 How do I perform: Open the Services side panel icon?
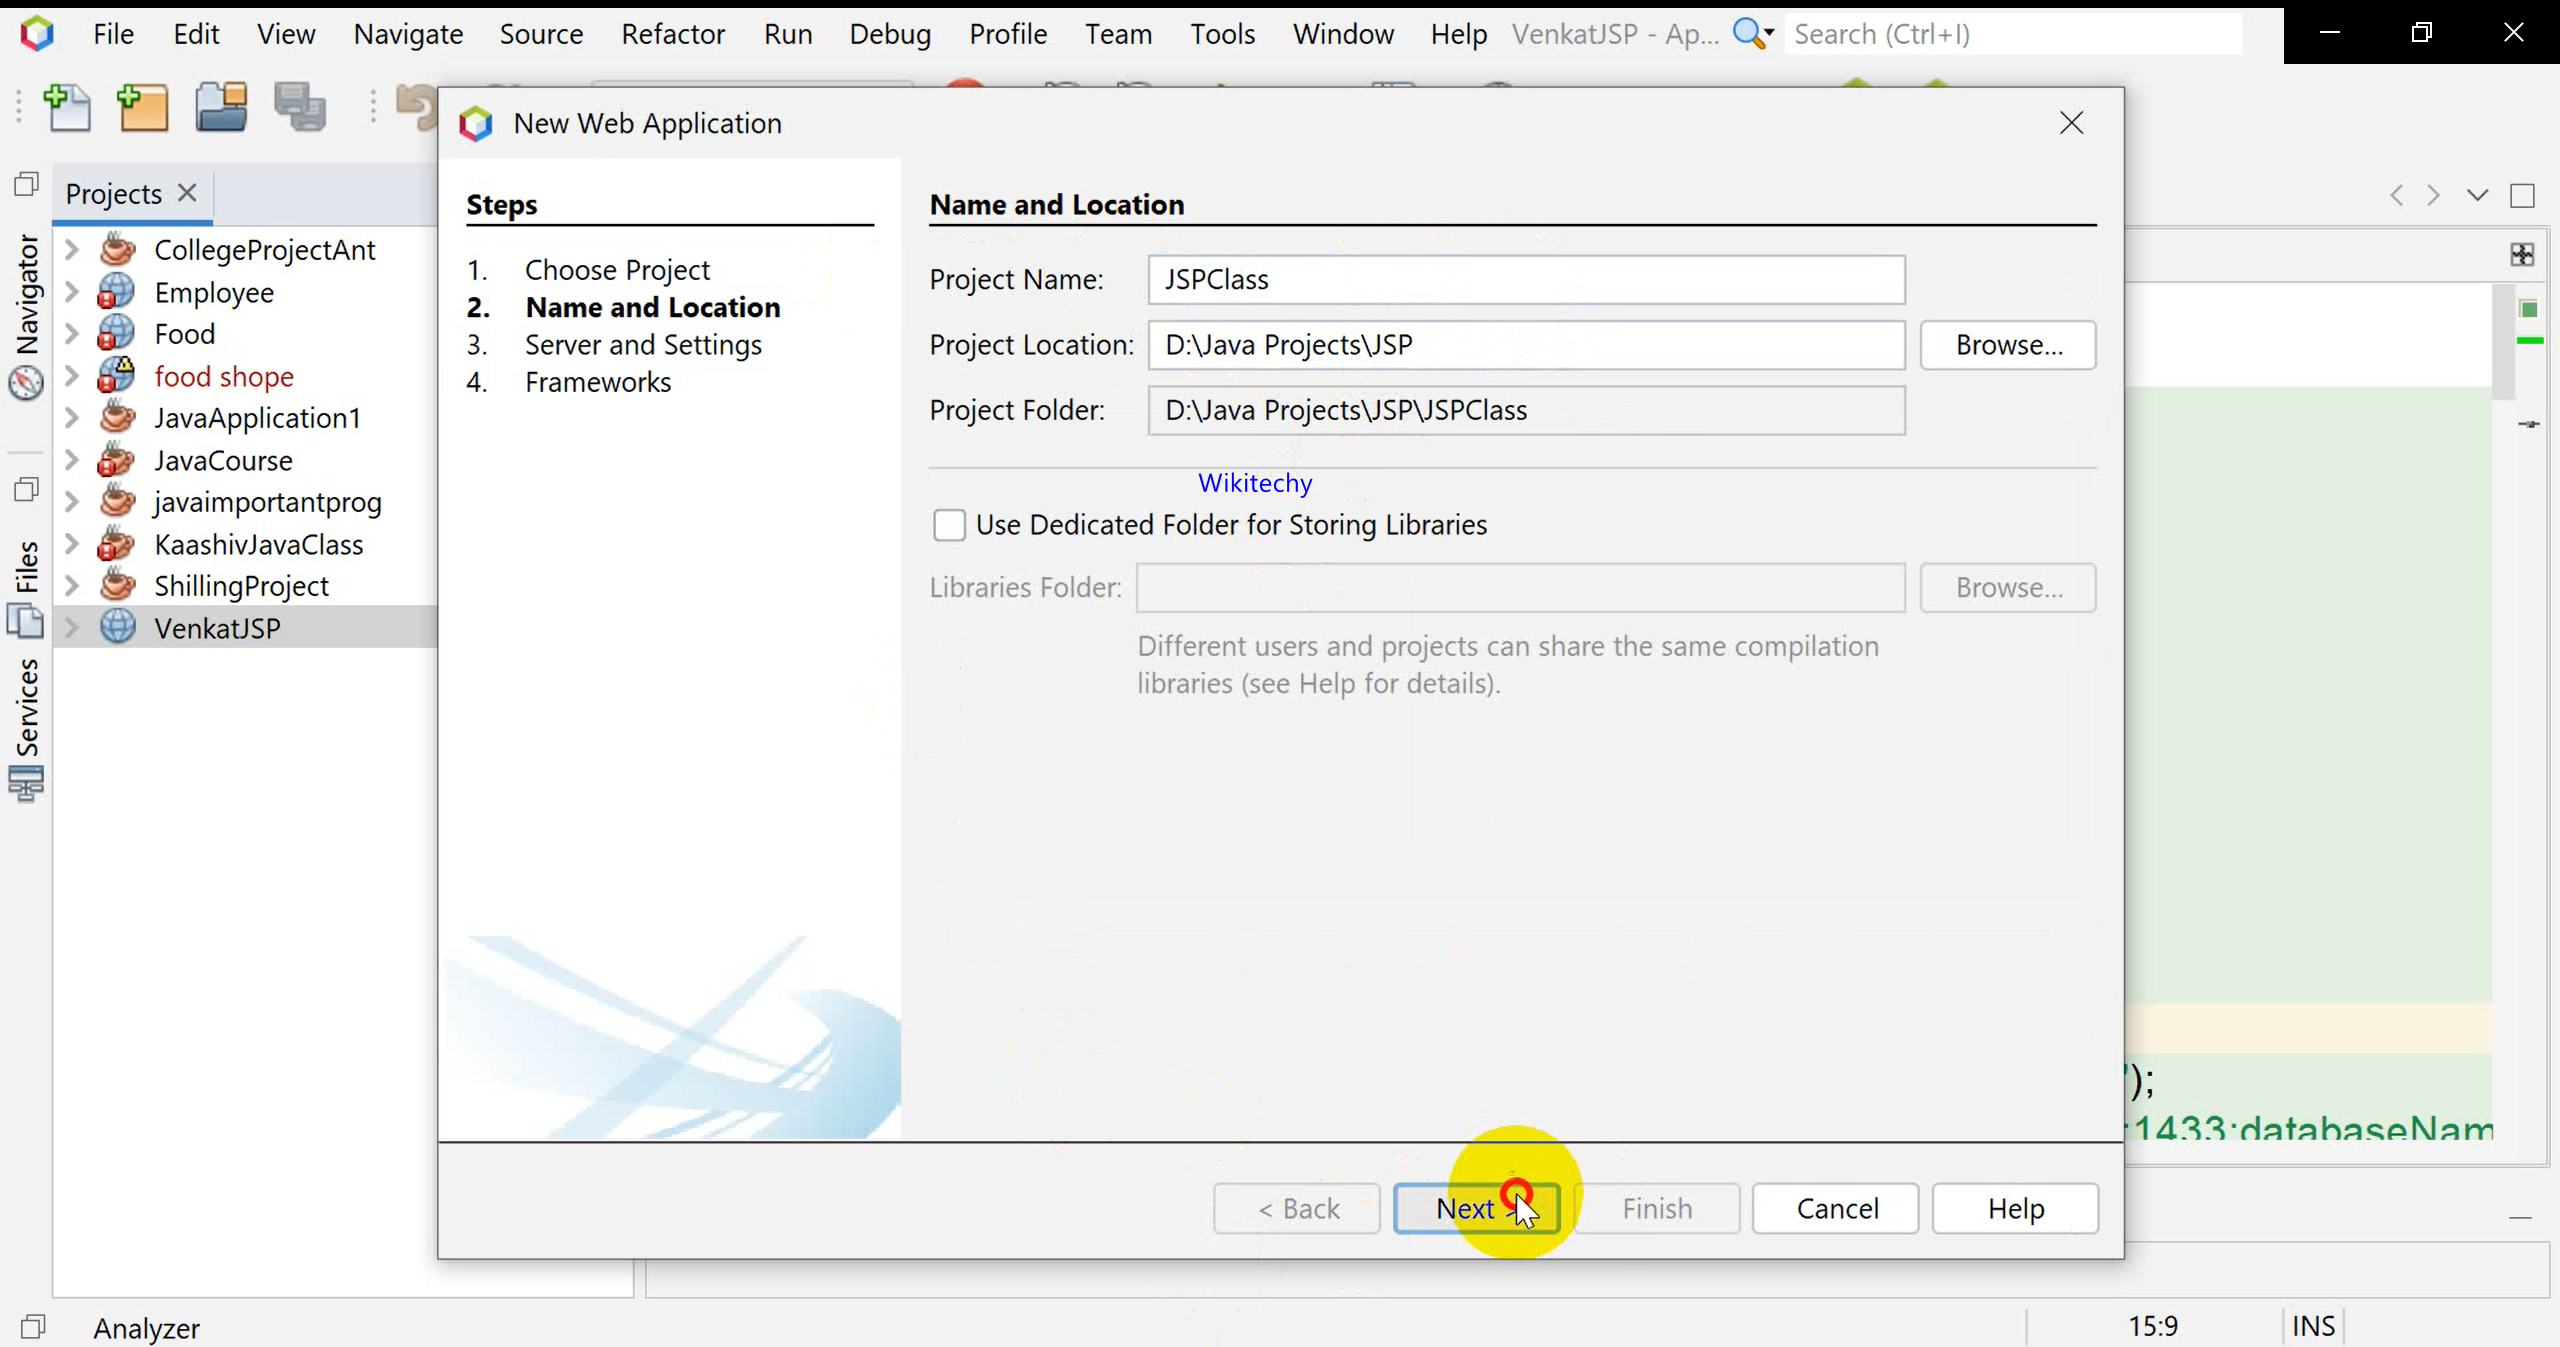coord(26,784)
